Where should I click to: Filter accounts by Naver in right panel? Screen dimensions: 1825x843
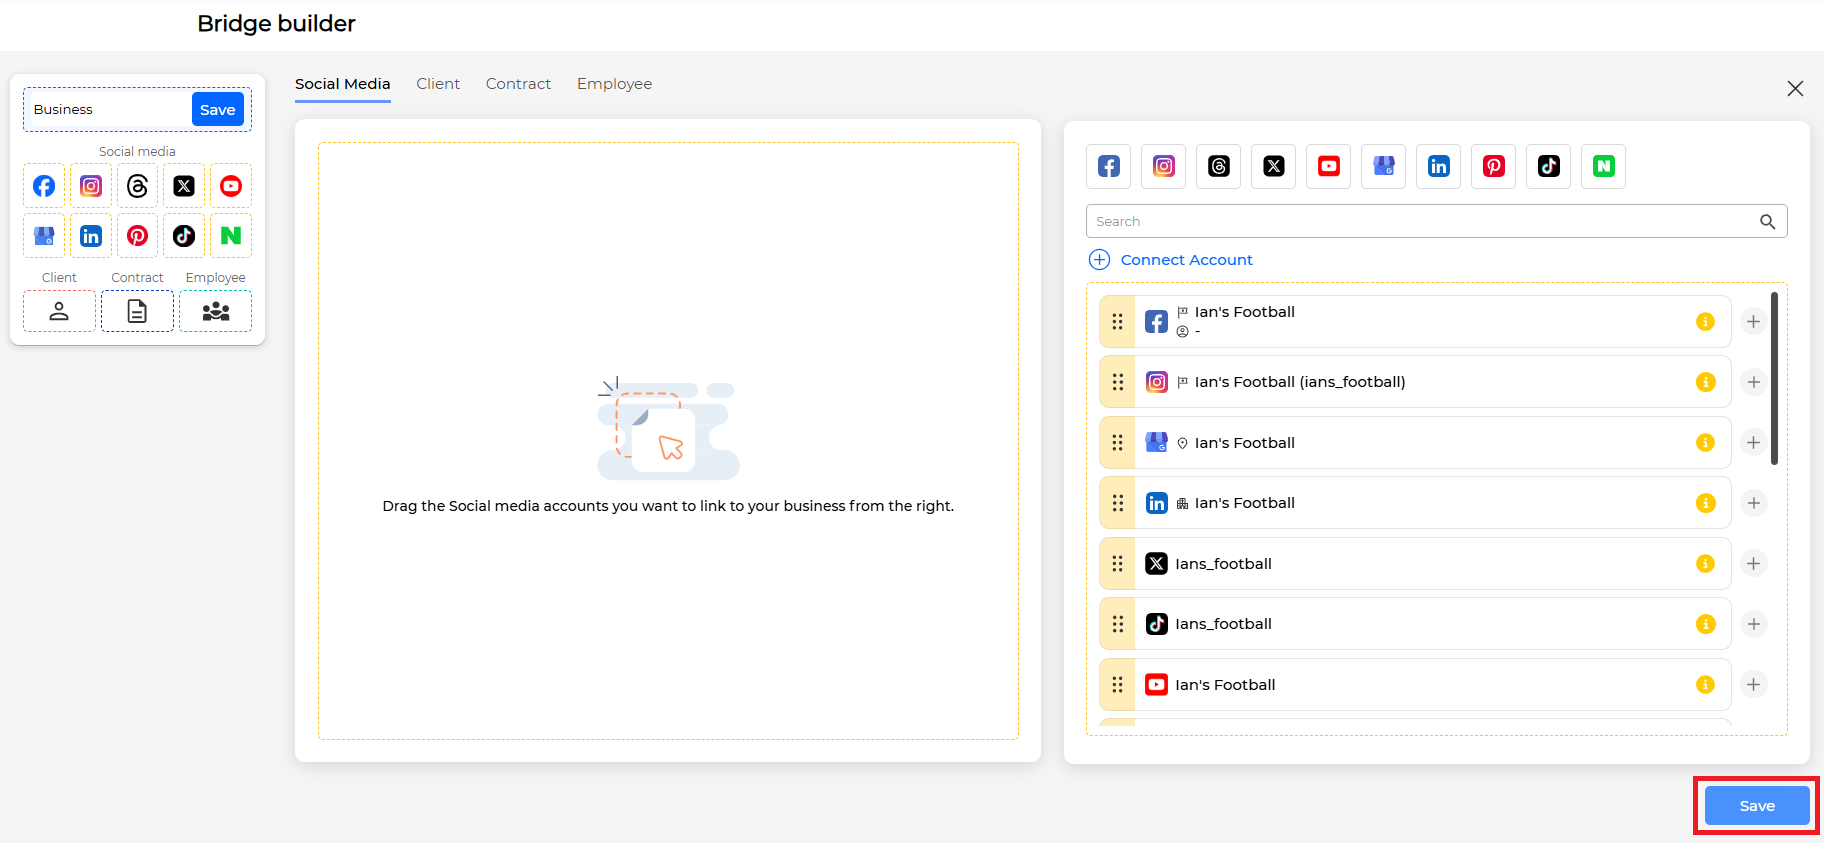(1604, 166)
